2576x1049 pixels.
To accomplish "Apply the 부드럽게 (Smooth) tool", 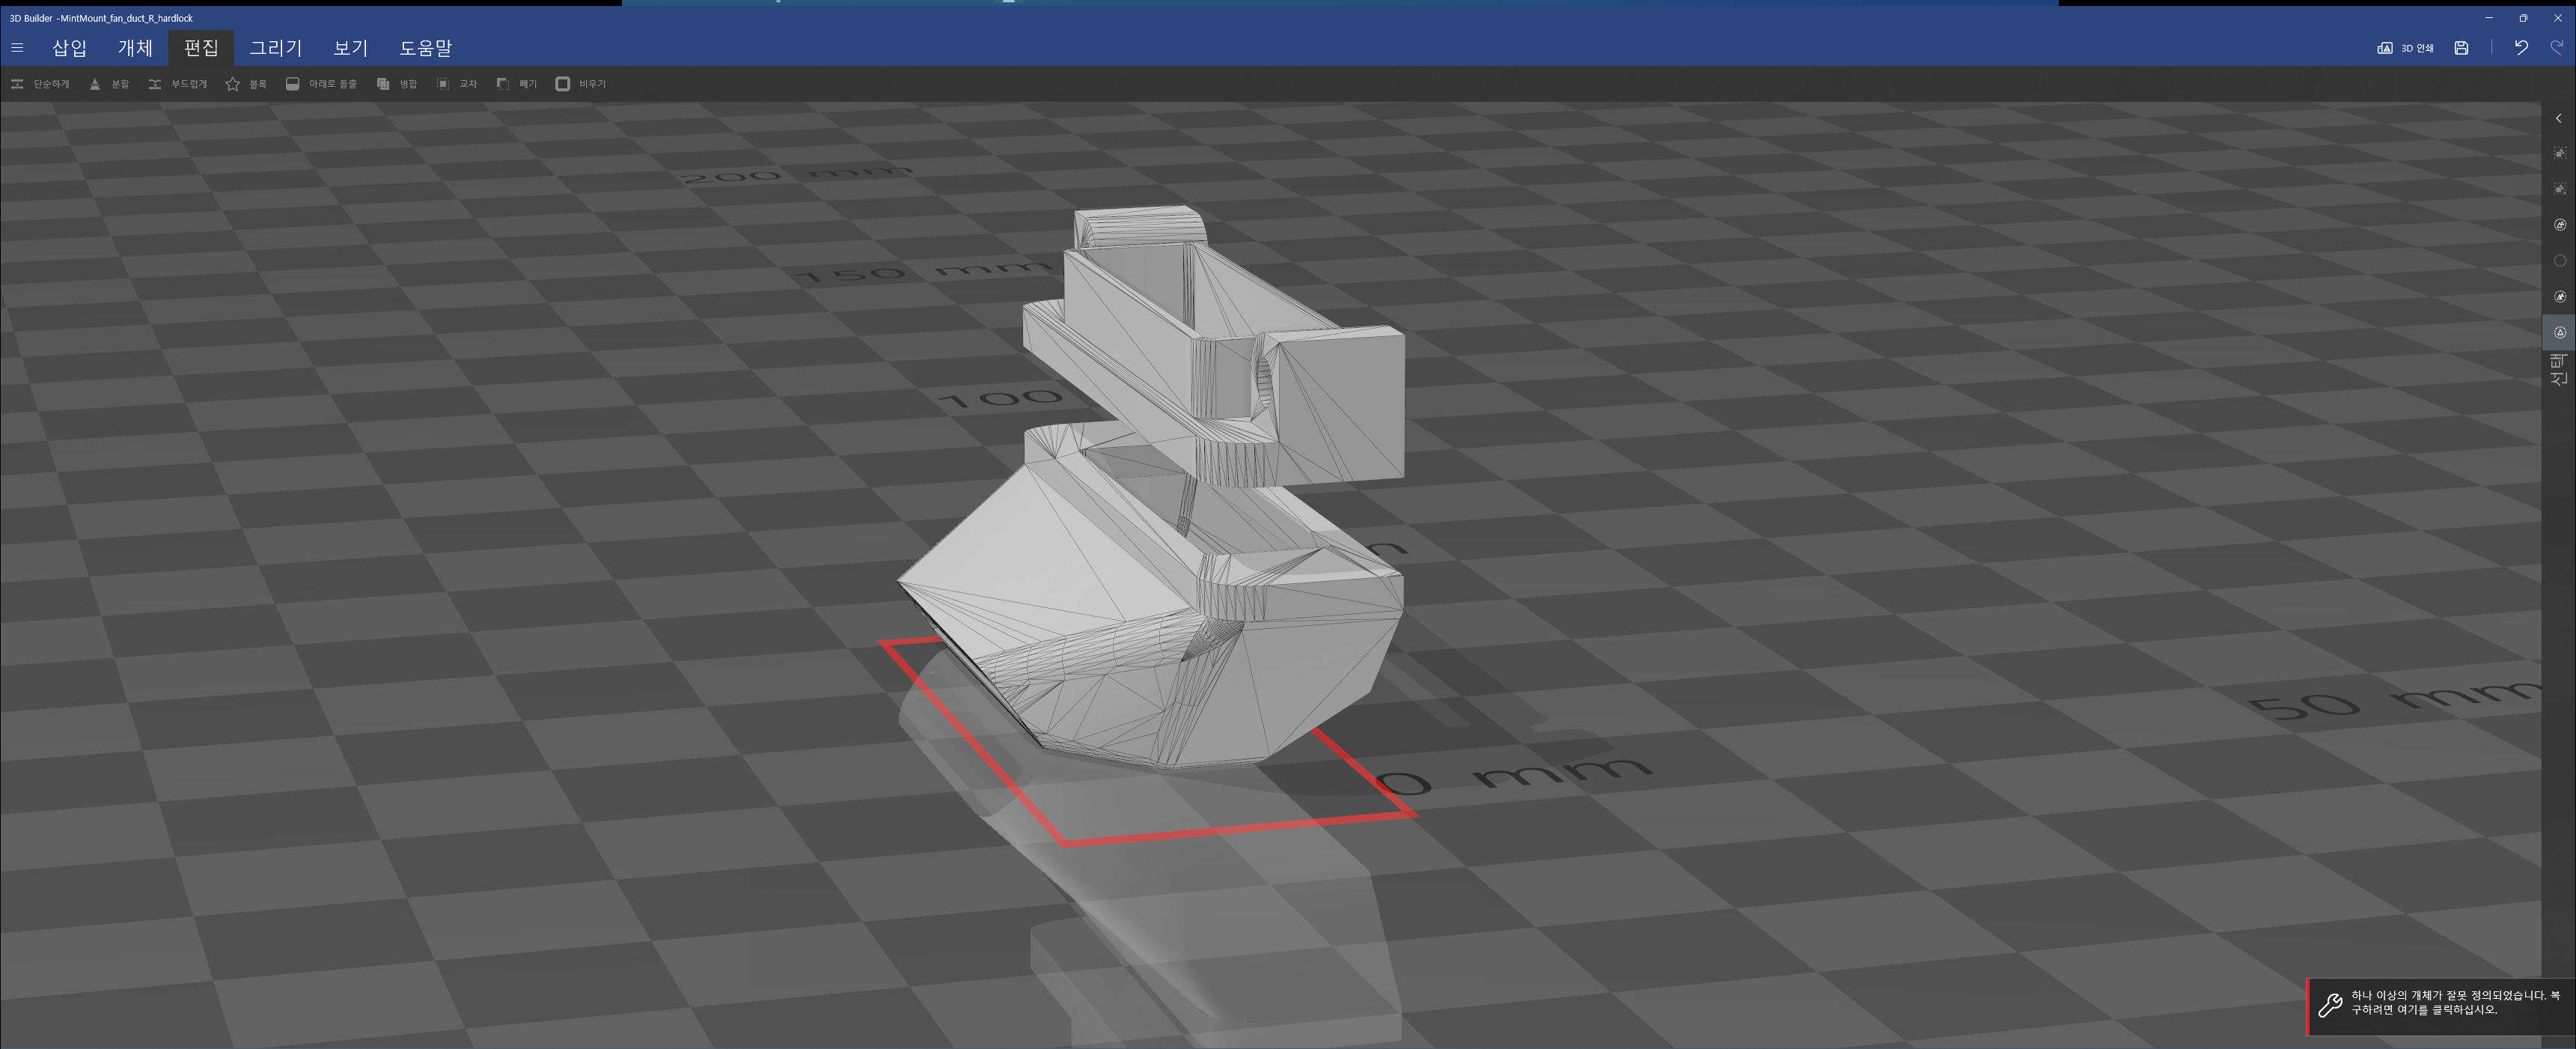I will [x=178, y=84].
